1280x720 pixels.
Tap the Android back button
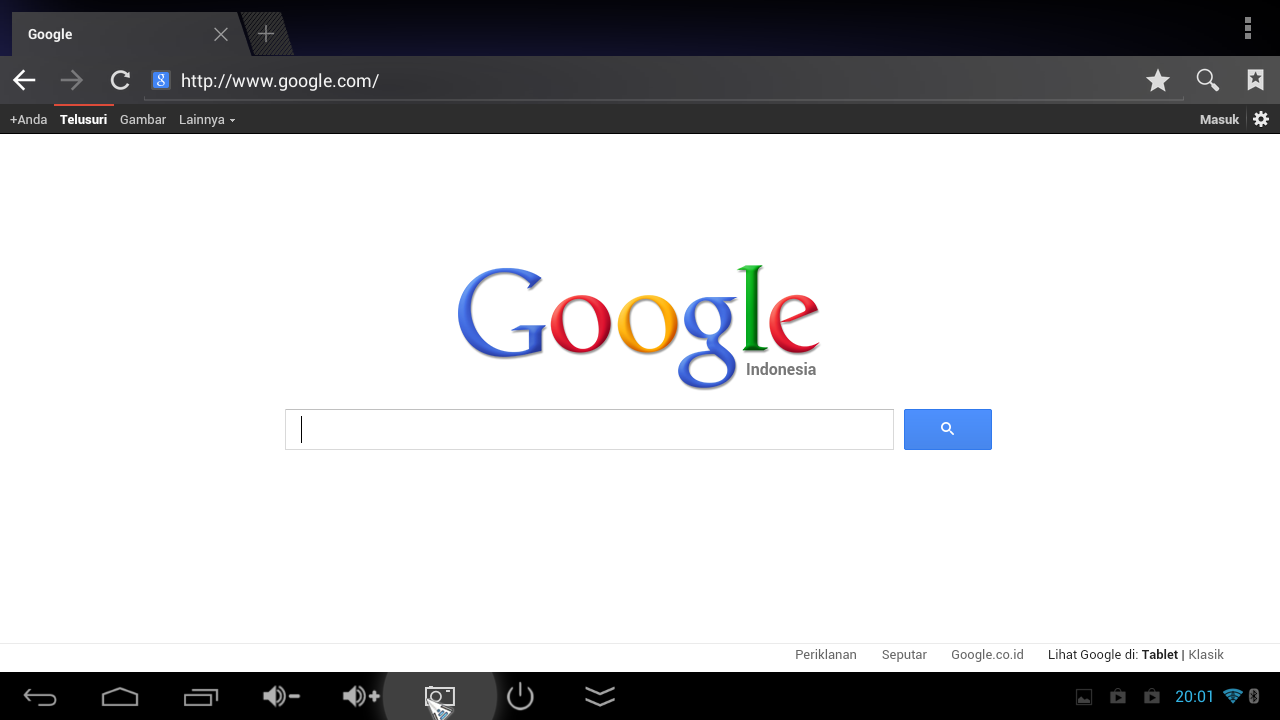pos(40,697)
